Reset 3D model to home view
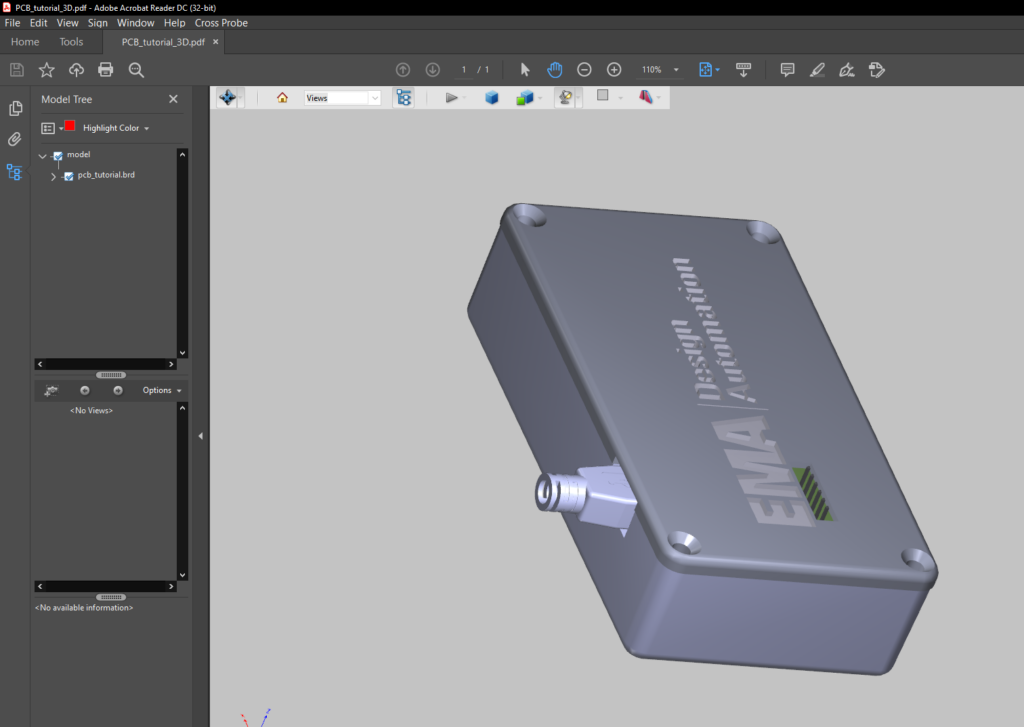This screenshot has width=1024, height=727. coord(282,97)
